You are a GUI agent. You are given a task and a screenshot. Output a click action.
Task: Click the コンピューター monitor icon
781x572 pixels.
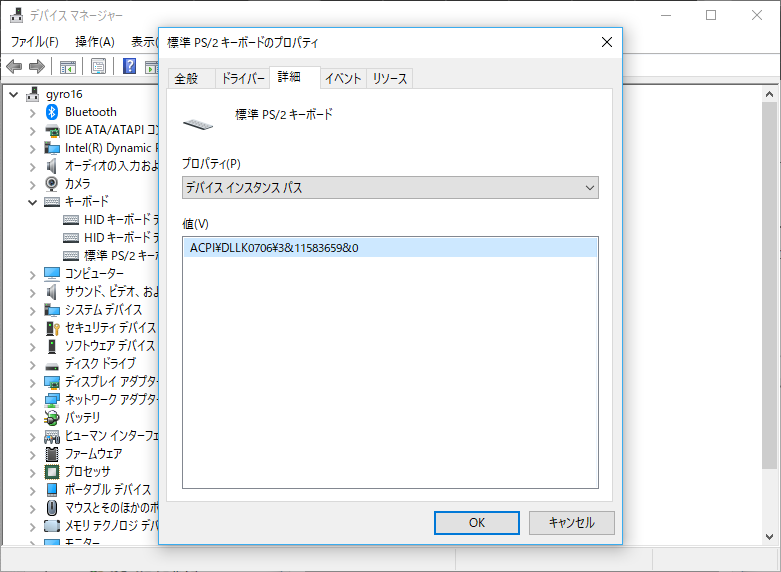click(52, 274)
